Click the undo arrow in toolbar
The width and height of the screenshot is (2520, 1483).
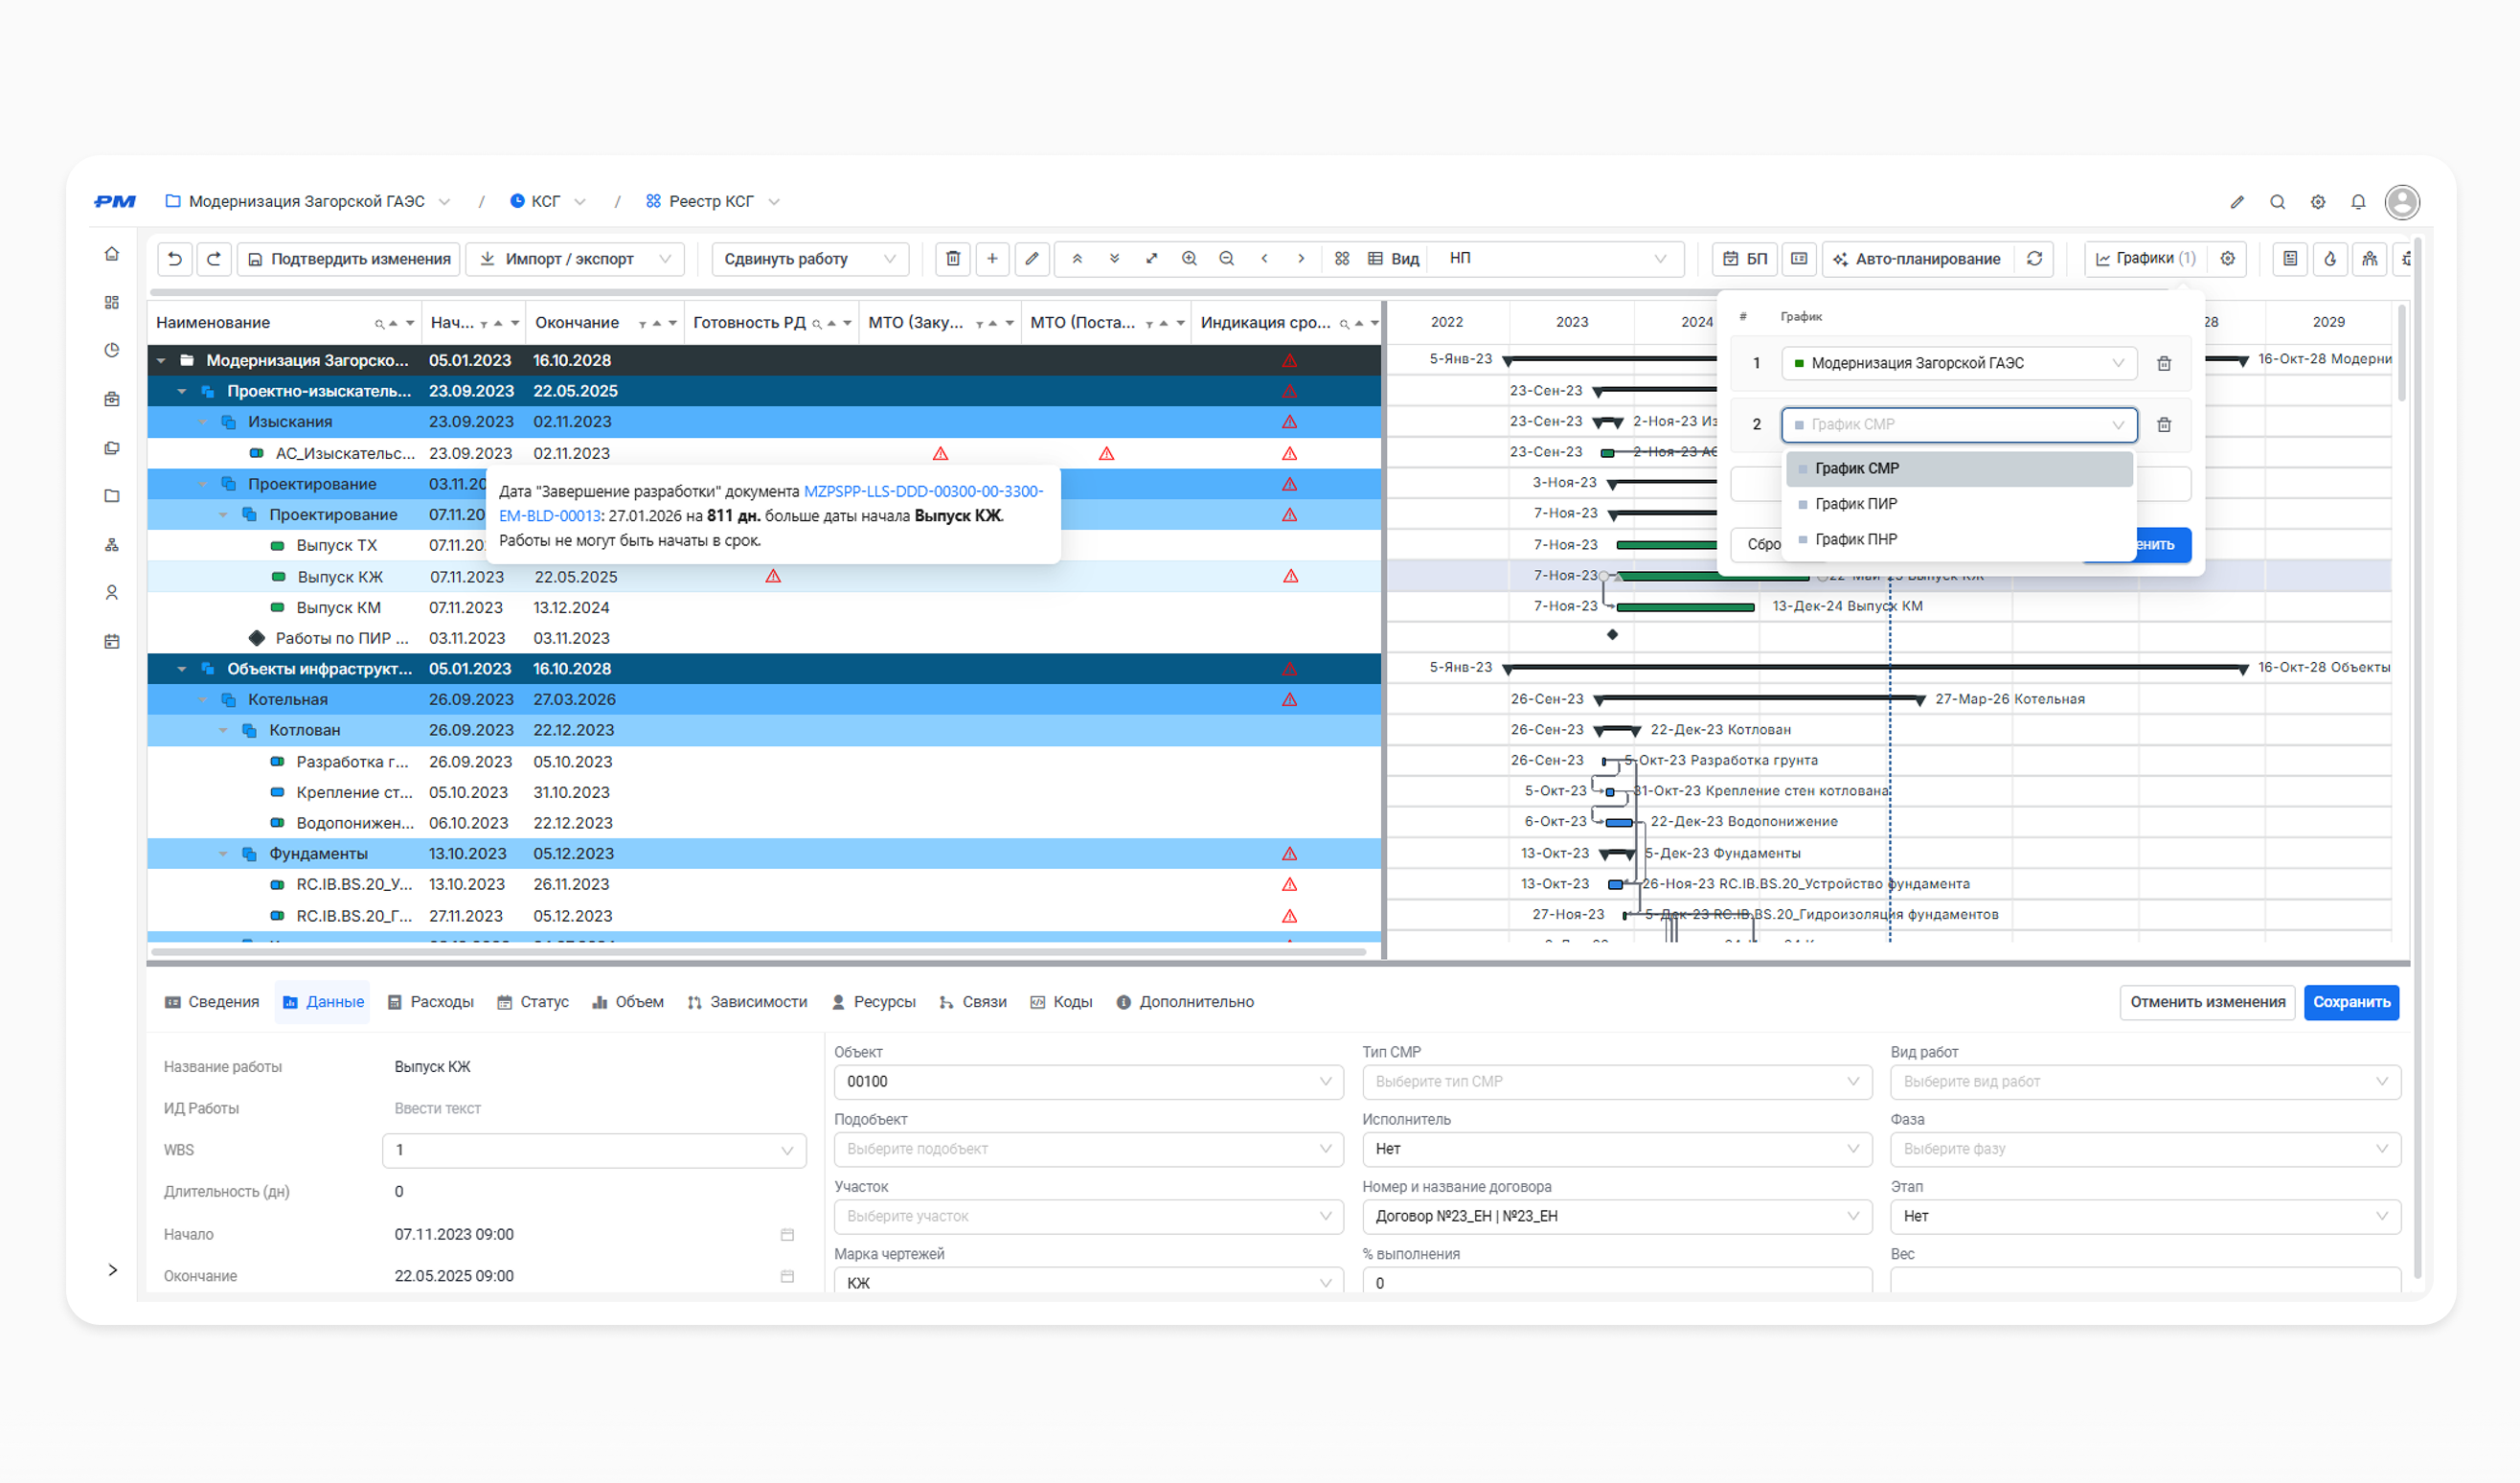pyautogui.click(x=174, y=259)
